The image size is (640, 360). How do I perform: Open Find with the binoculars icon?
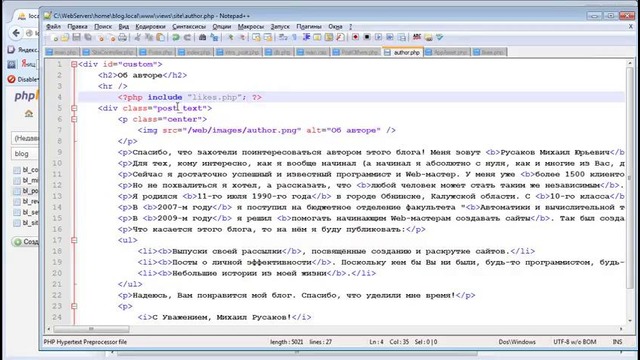click(202, 38)
